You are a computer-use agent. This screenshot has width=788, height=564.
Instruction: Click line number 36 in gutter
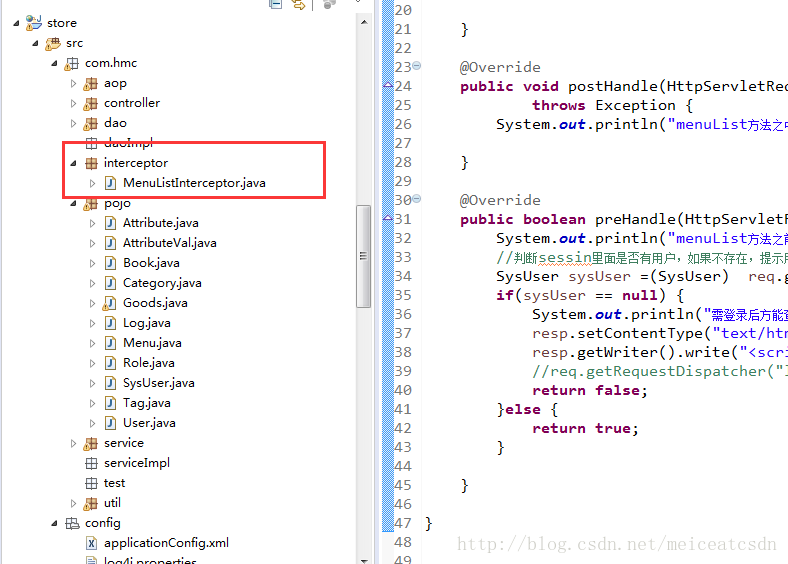tap(403, 315)
